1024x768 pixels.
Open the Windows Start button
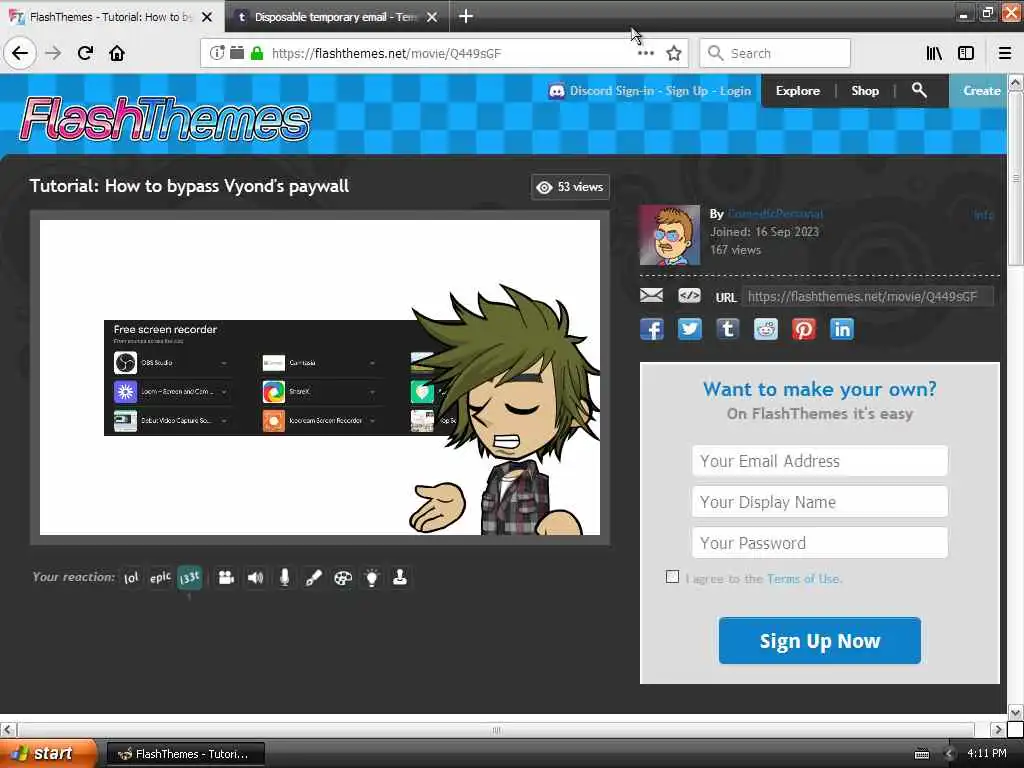click(49, 754)
